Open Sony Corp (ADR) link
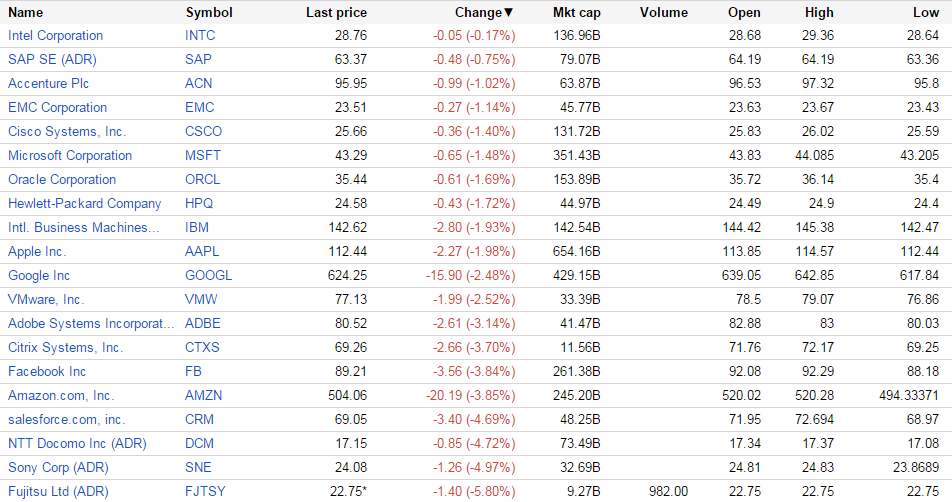Screen dimensions: 952x502 click(57, 468)
